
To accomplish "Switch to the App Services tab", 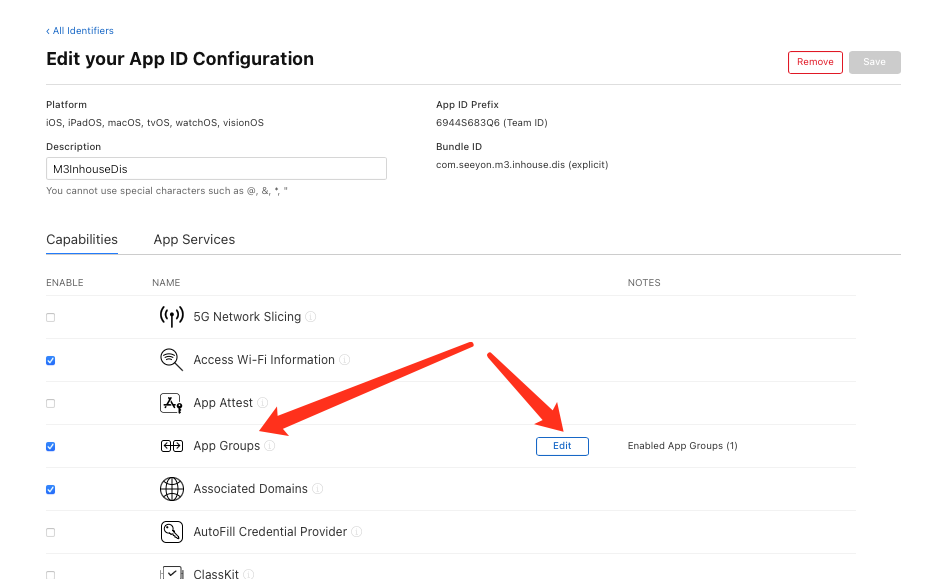I will pos(194,239).
